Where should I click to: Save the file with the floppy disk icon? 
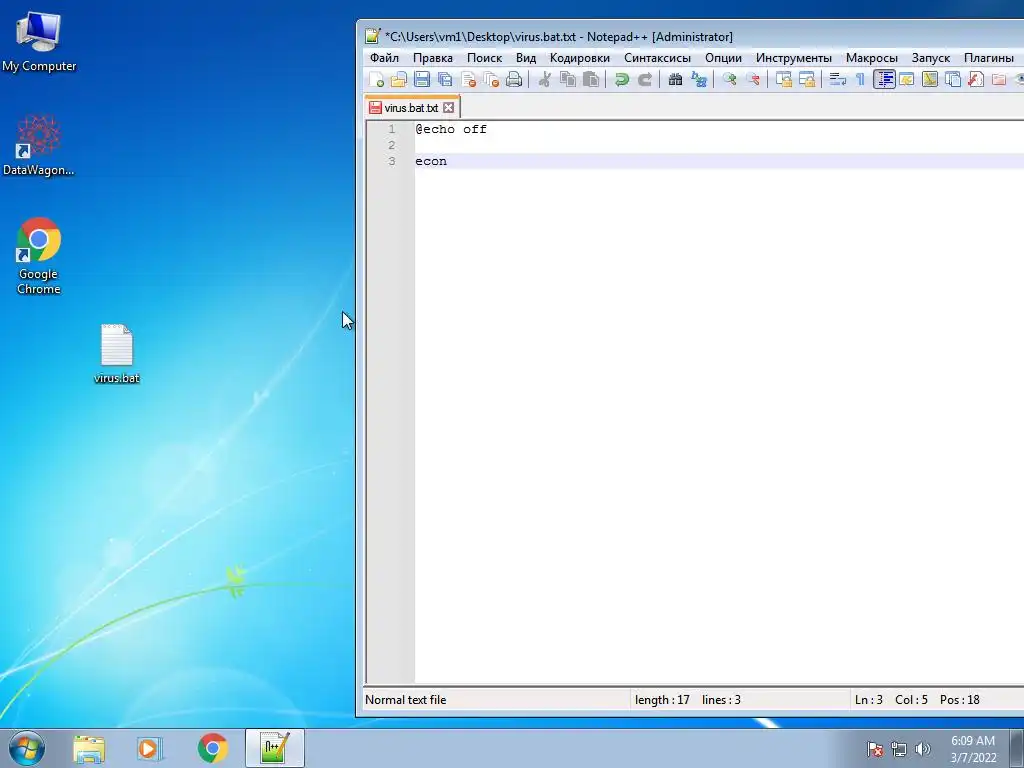(x=422, y=80)
